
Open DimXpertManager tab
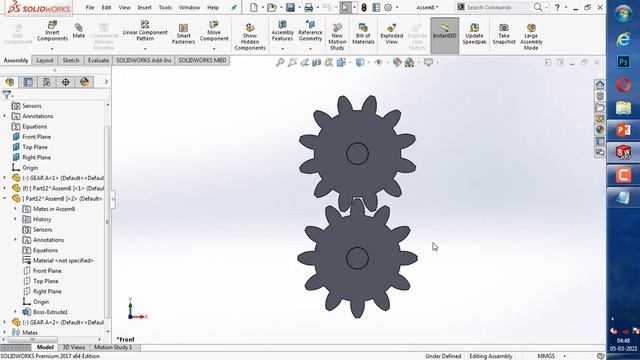66,82
